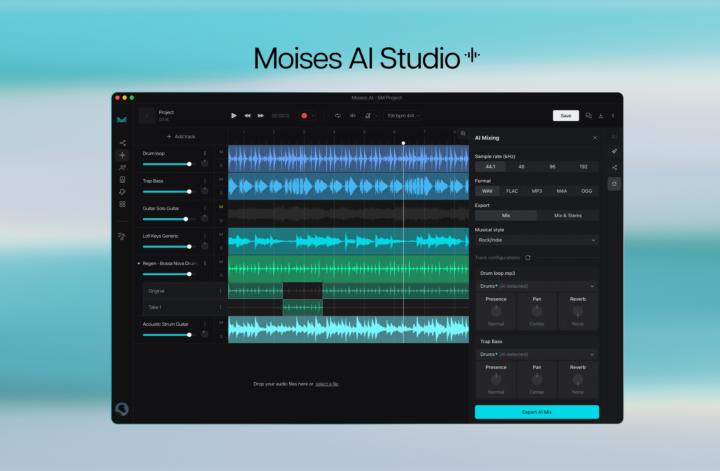Mute the Acoustic Strum Guitar track

[x=221, y=323]
